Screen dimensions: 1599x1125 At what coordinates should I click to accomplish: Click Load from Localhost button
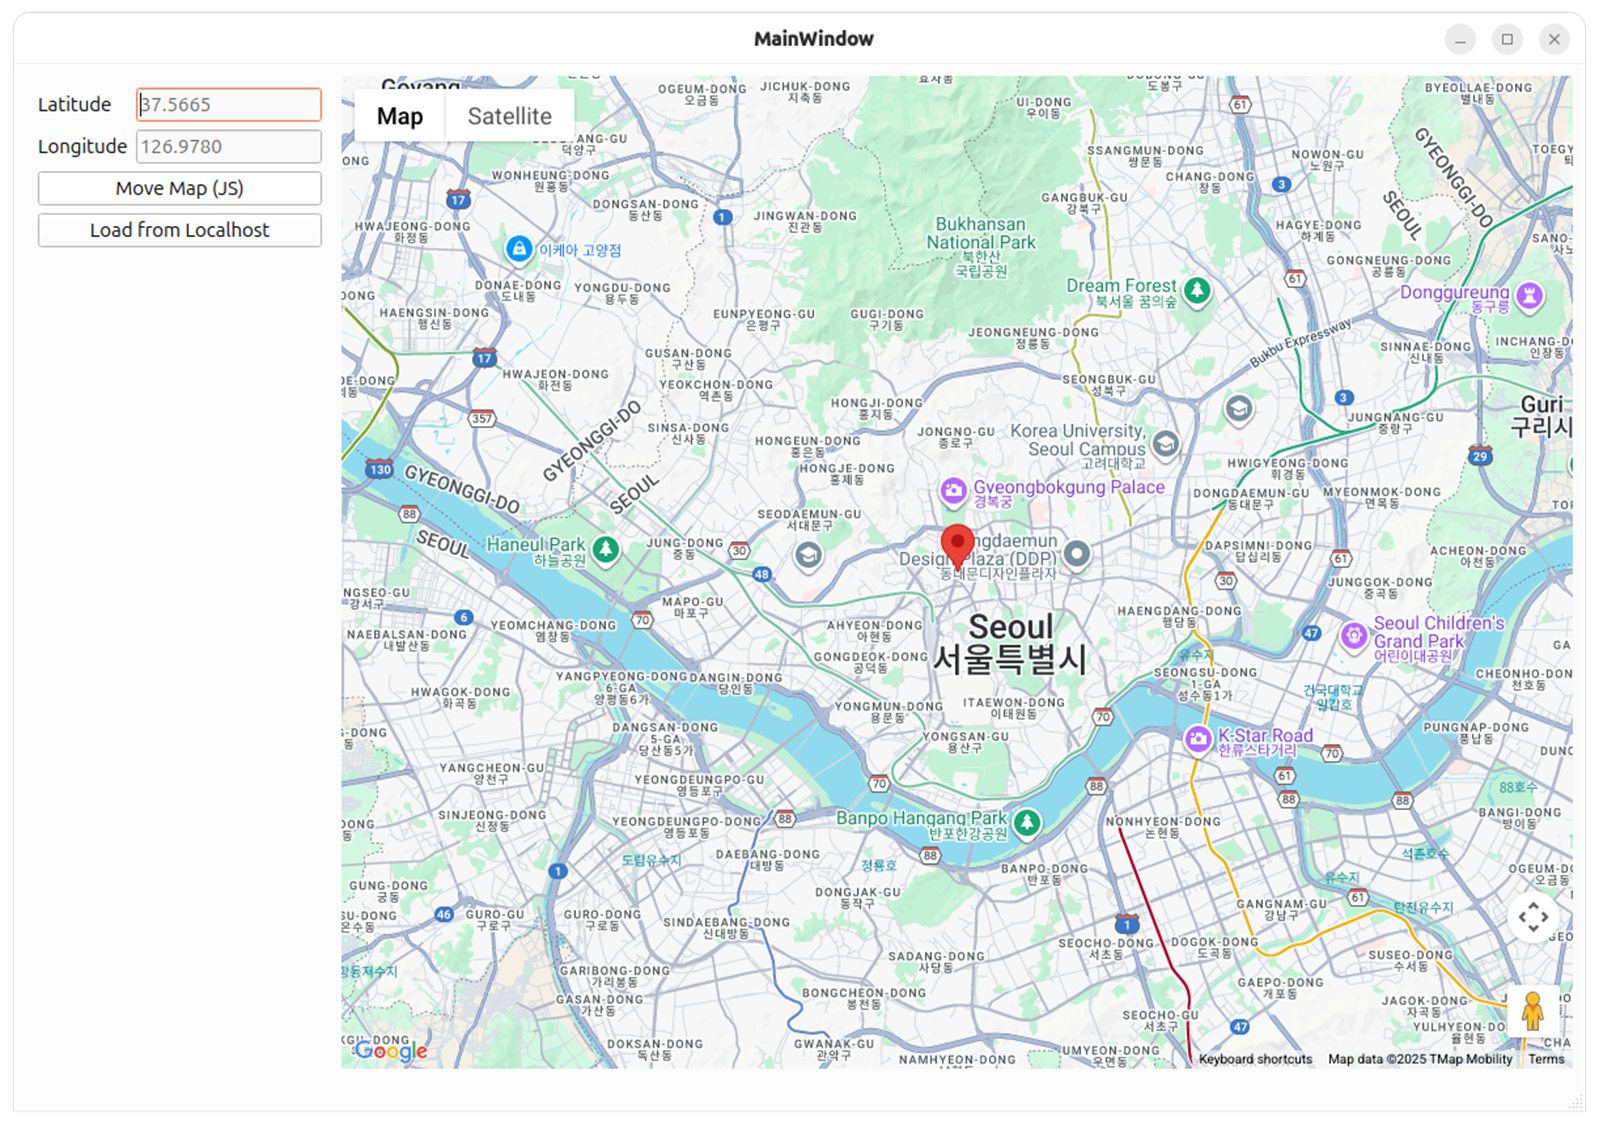pos(180,230)
